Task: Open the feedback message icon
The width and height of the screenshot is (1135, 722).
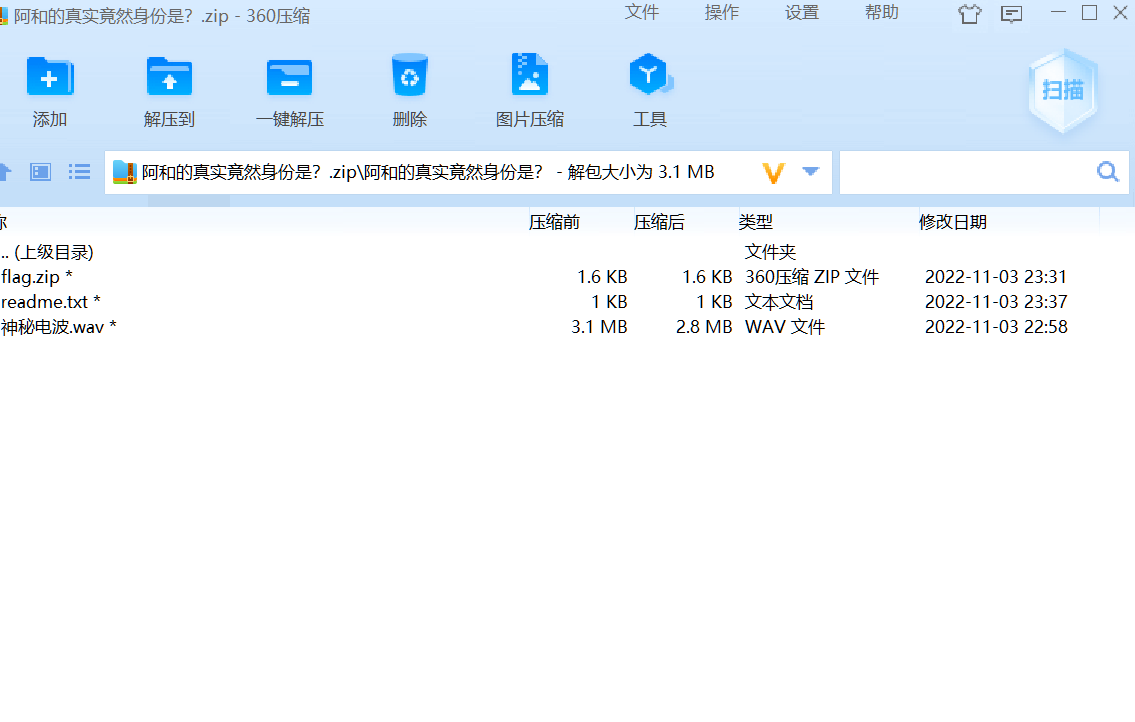Action: click(1011, 14)
